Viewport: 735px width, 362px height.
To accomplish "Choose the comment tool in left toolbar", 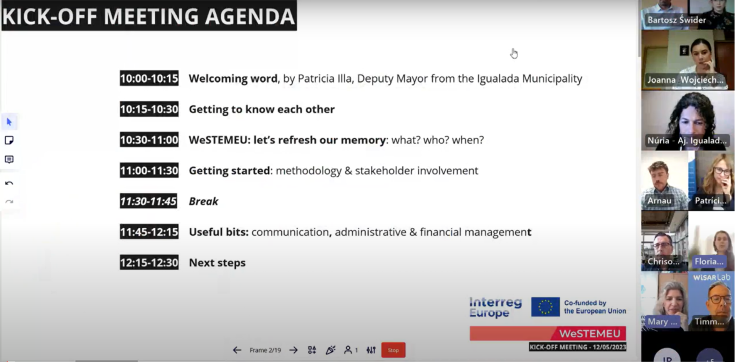I will pyautogui.click(x=9, y=159).
